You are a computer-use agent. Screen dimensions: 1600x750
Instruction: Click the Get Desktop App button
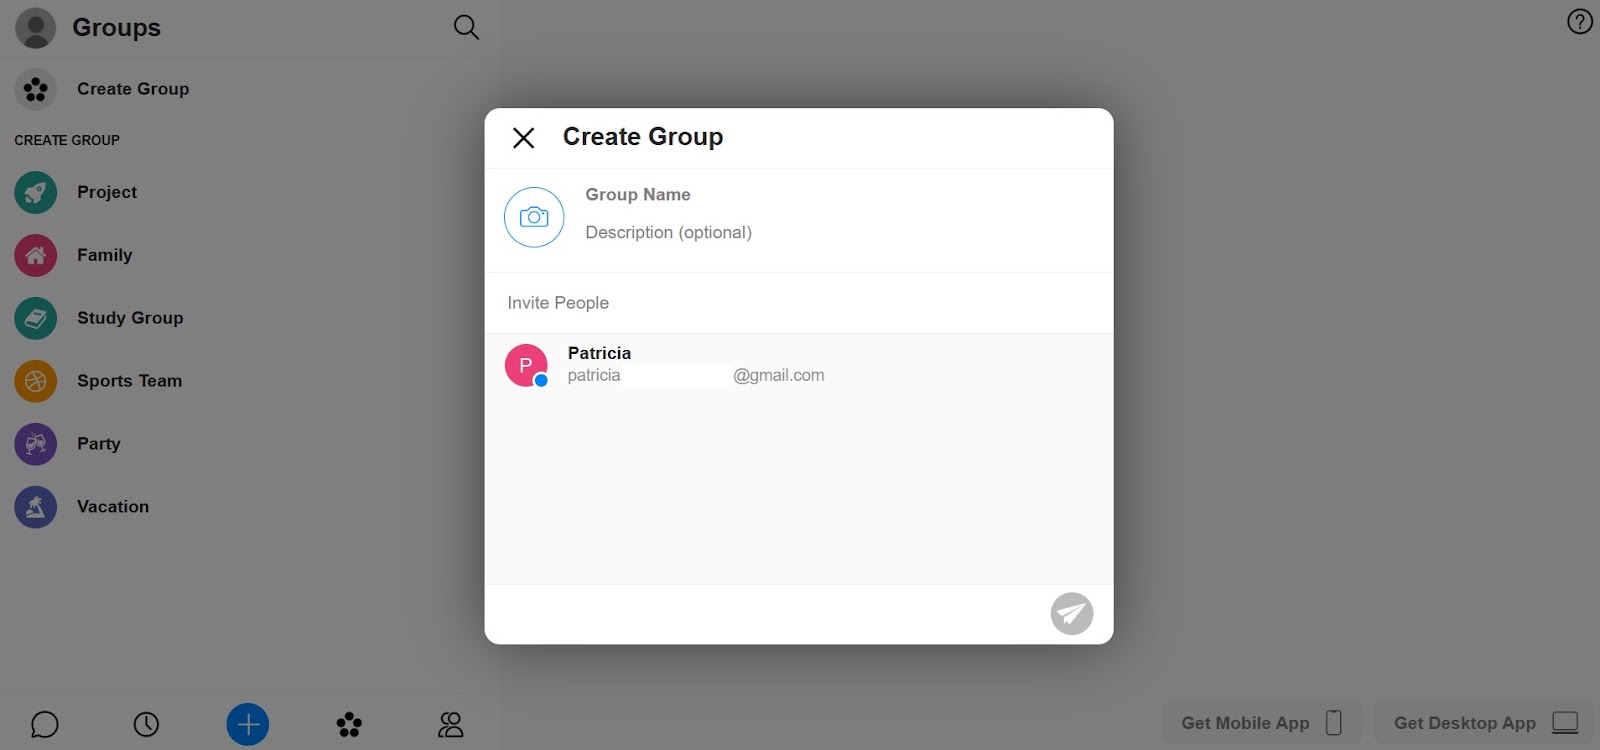point(1485,722)
